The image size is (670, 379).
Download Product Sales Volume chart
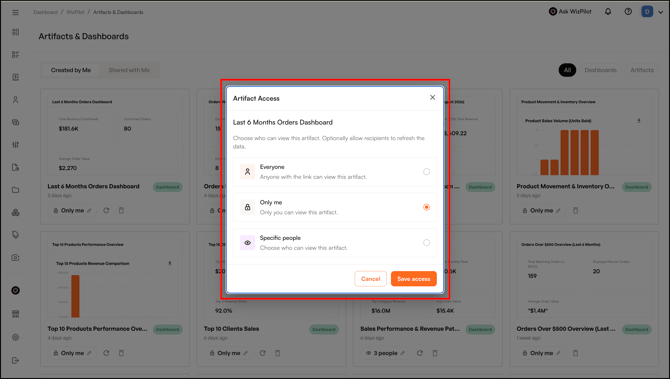[x=639, y=121]
